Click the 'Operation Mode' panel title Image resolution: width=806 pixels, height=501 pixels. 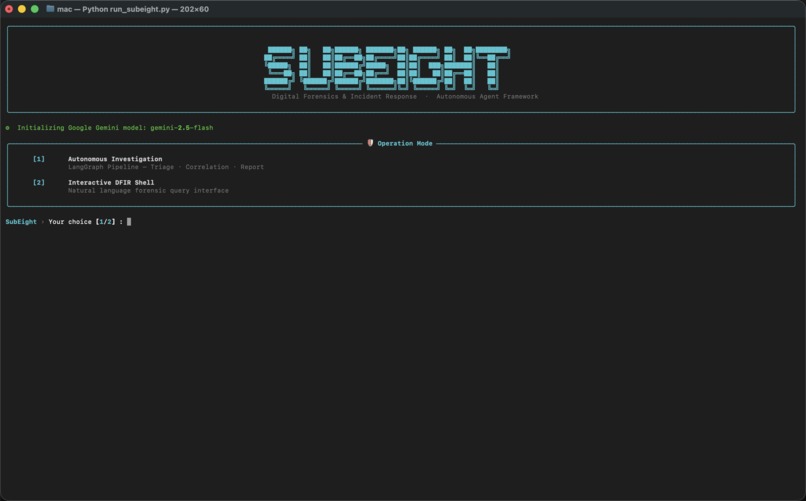tap(405, 143)
